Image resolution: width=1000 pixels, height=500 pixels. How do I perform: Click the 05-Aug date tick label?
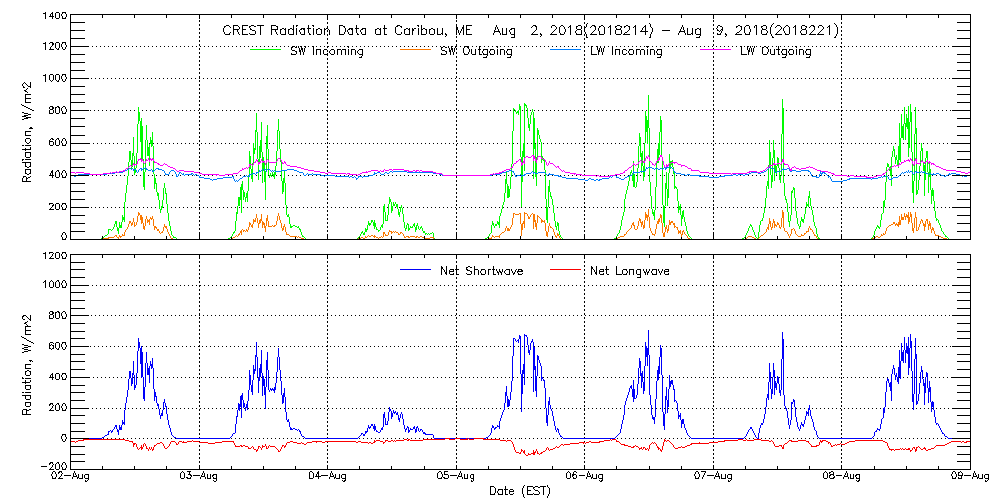(456, 477)
